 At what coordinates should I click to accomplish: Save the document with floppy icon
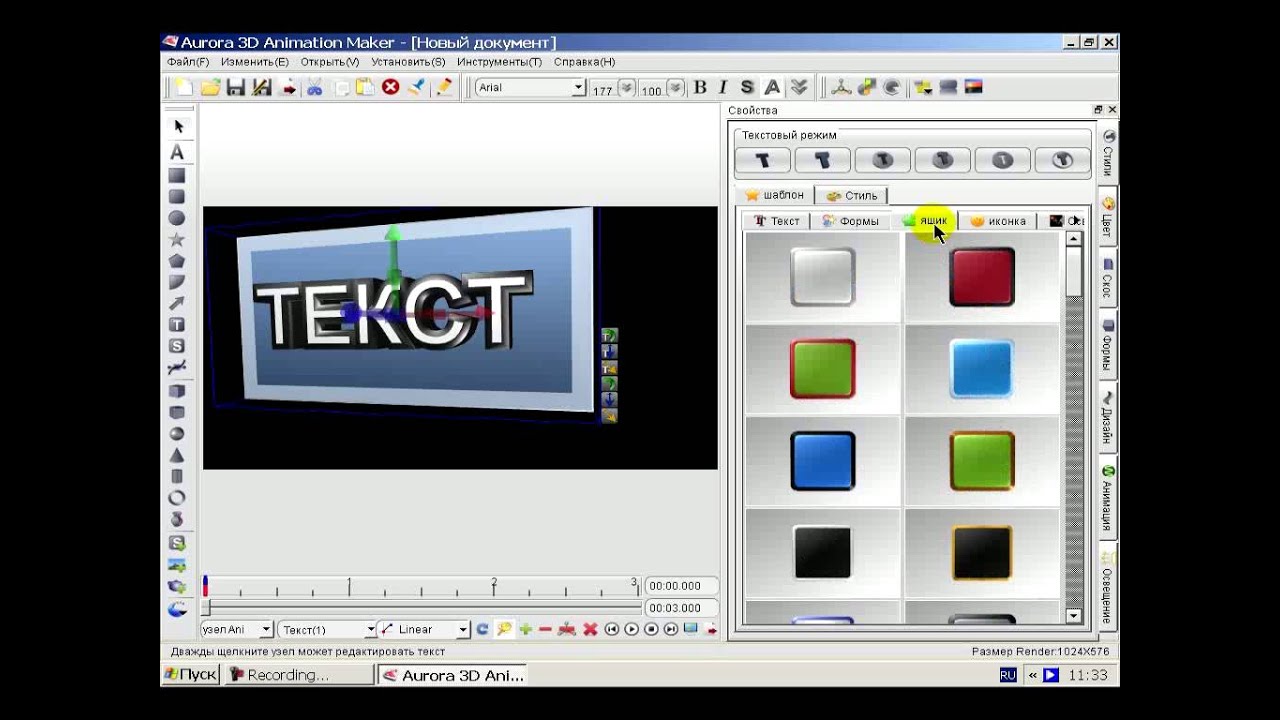[x=236, y=87]
